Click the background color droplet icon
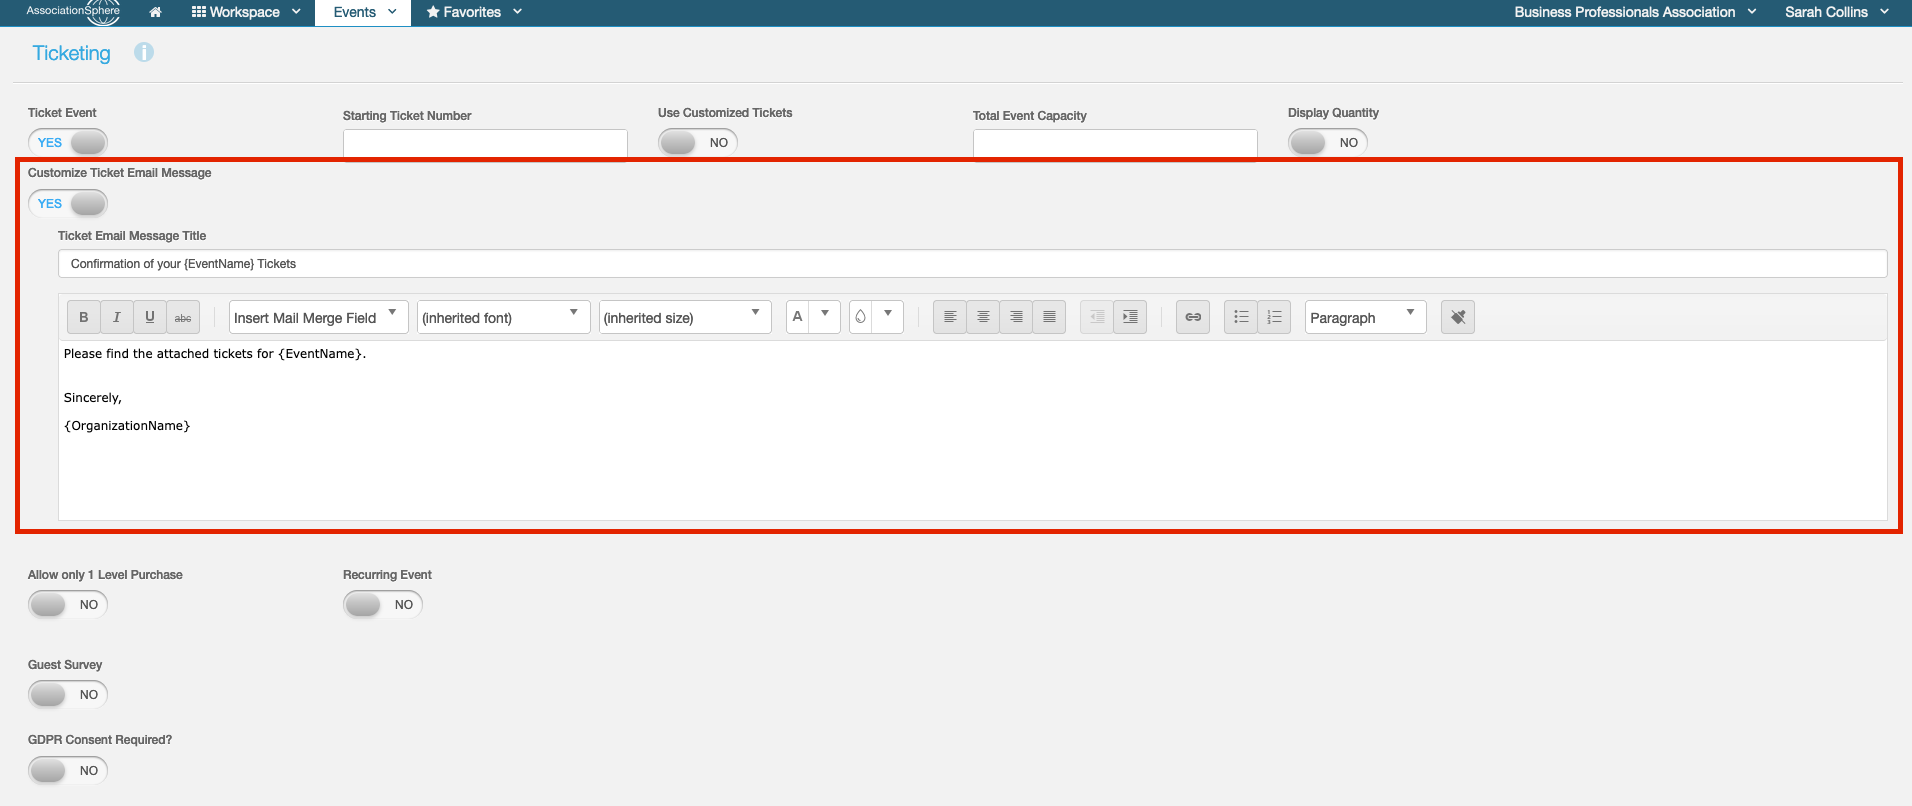The image size is (1912, 806). [x=861, y=317]
